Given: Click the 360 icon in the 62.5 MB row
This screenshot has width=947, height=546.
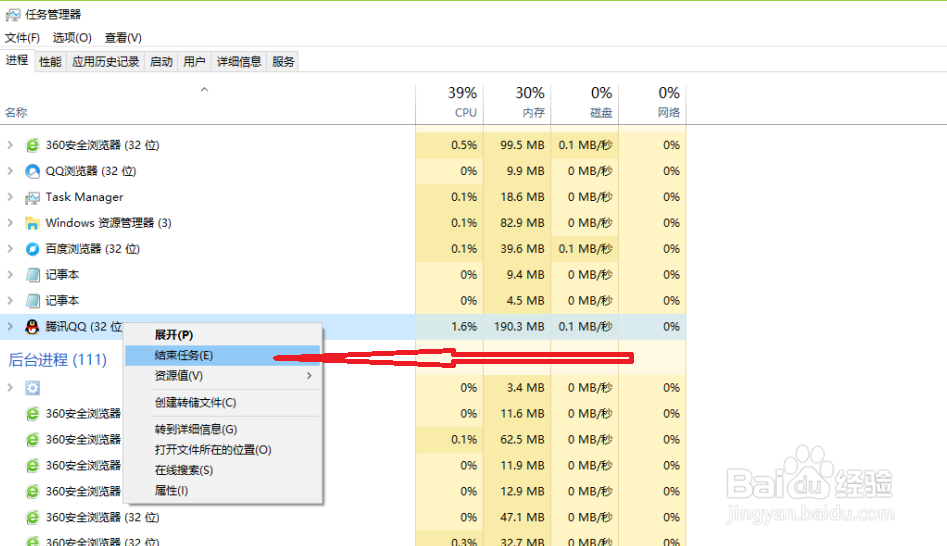Looking at the screenshot, I should 32,440.
